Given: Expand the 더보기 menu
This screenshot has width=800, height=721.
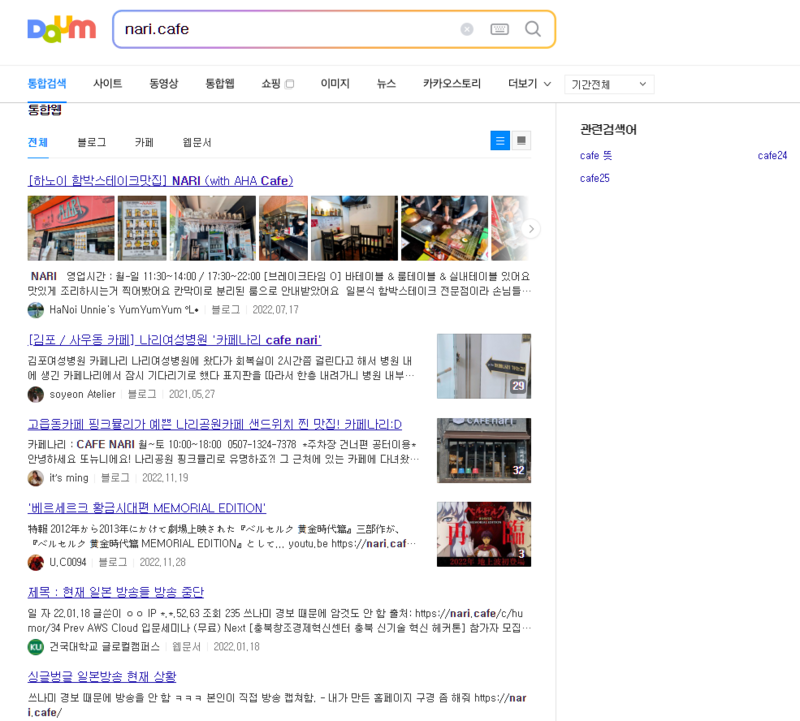Looking at the screenshot, I should tap(530, 84).
